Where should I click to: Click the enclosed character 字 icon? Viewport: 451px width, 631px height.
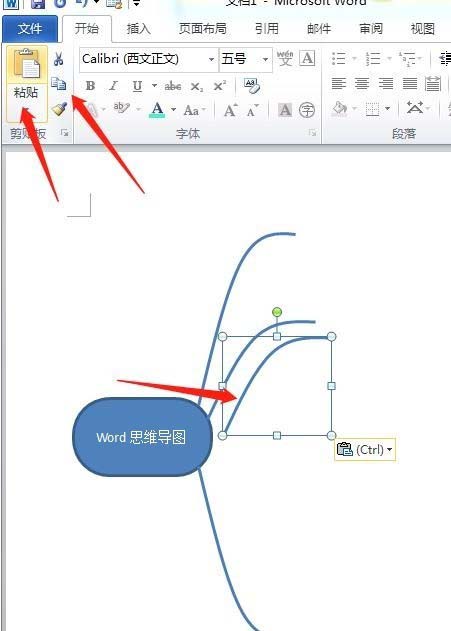307,110
